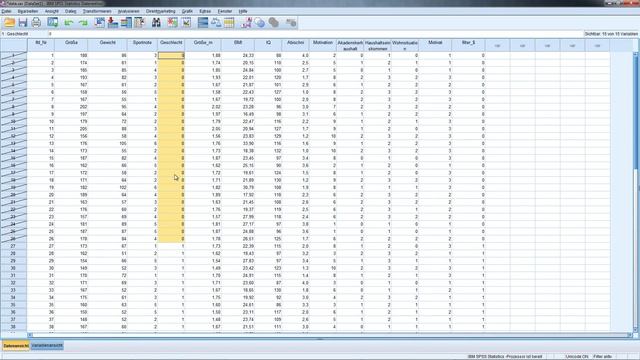Image resolution: width=640 pixels, height=360 pixels.
Task: Select the lfd_Nr column header
Action: (41, 45)
